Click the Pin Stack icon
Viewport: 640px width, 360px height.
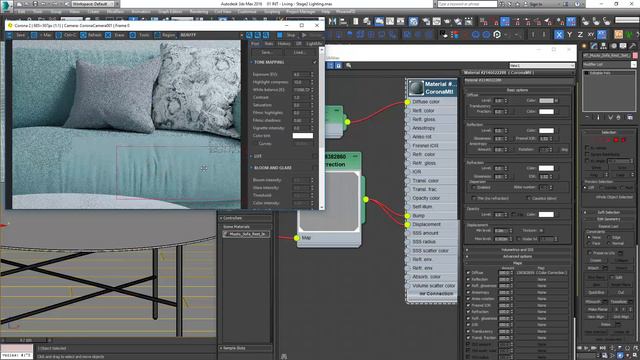pyautogui.click(x=587, y=117)
